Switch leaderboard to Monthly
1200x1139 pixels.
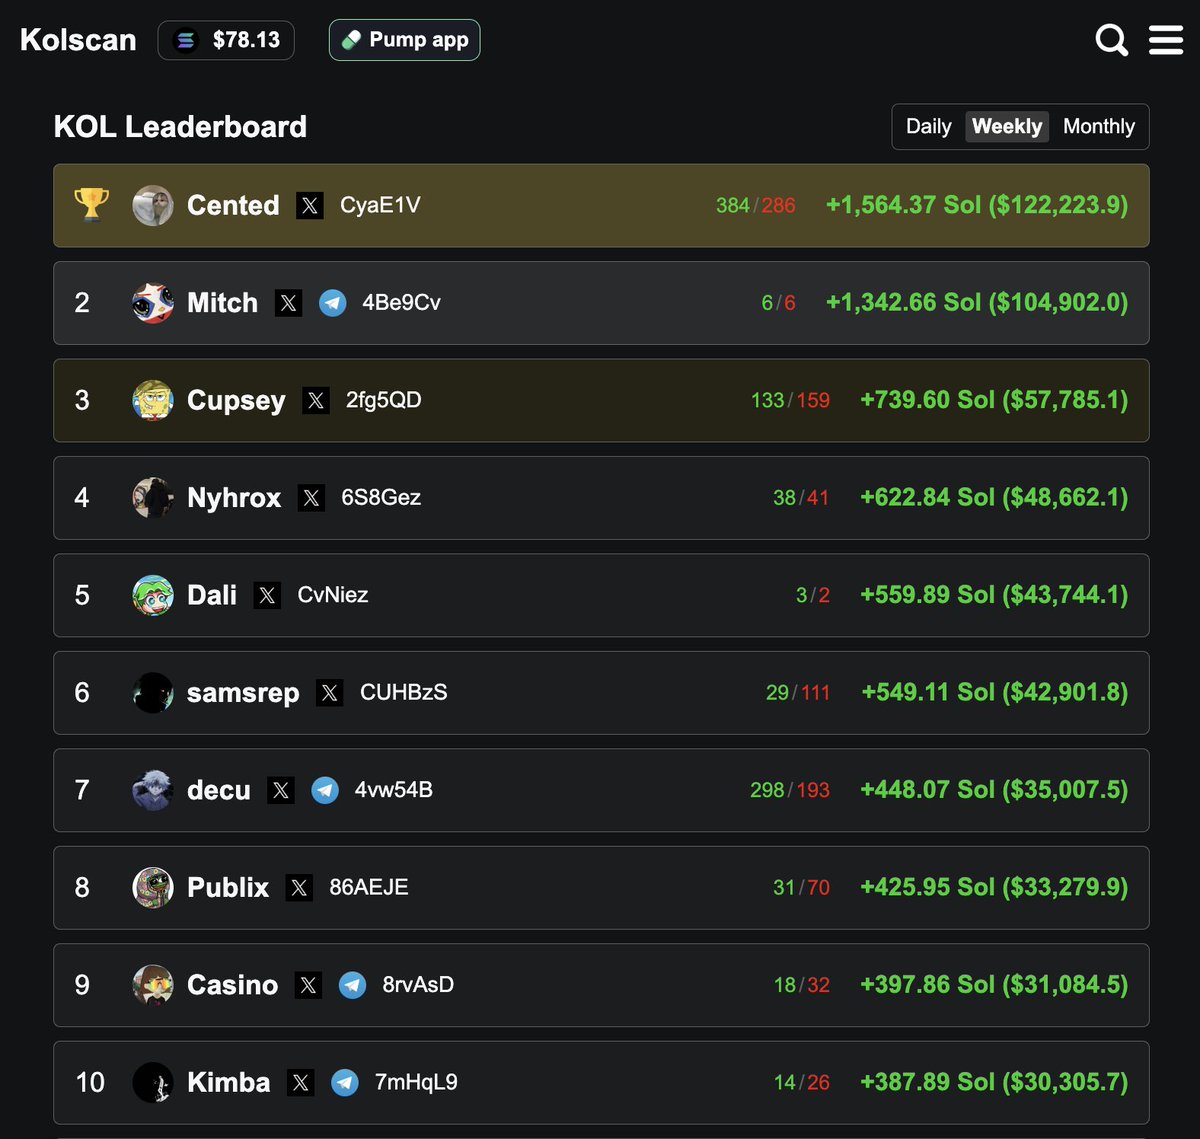coord(1099,127)
